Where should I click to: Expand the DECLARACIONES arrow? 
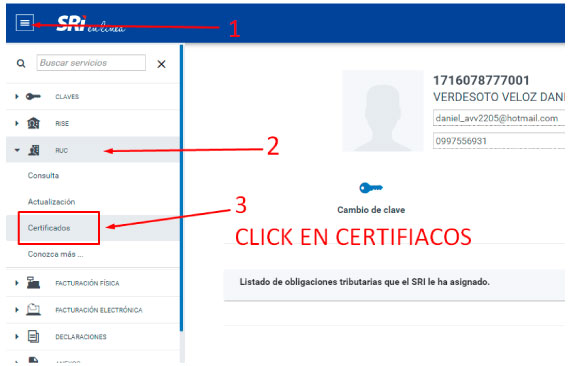pyautogui.click(x=16, y=337)
